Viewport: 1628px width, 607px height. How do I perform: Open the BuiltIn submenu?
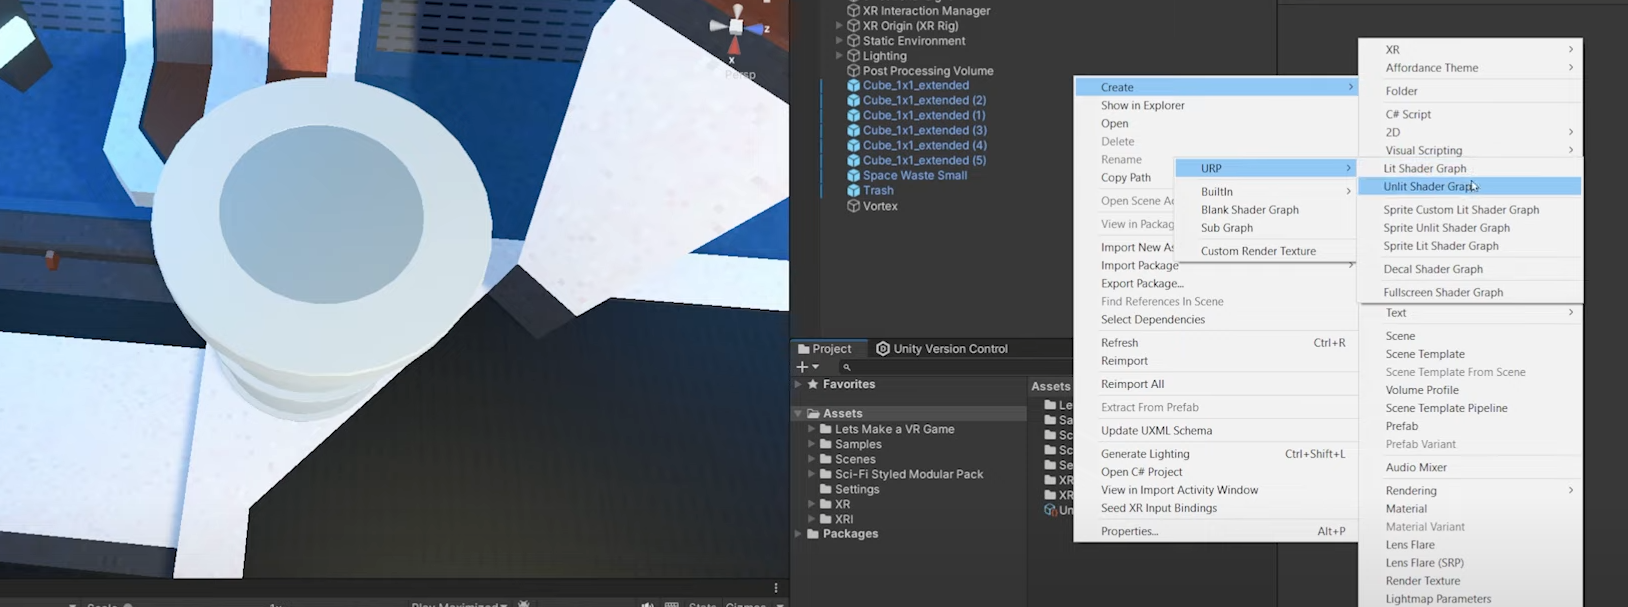(1266, 191)
